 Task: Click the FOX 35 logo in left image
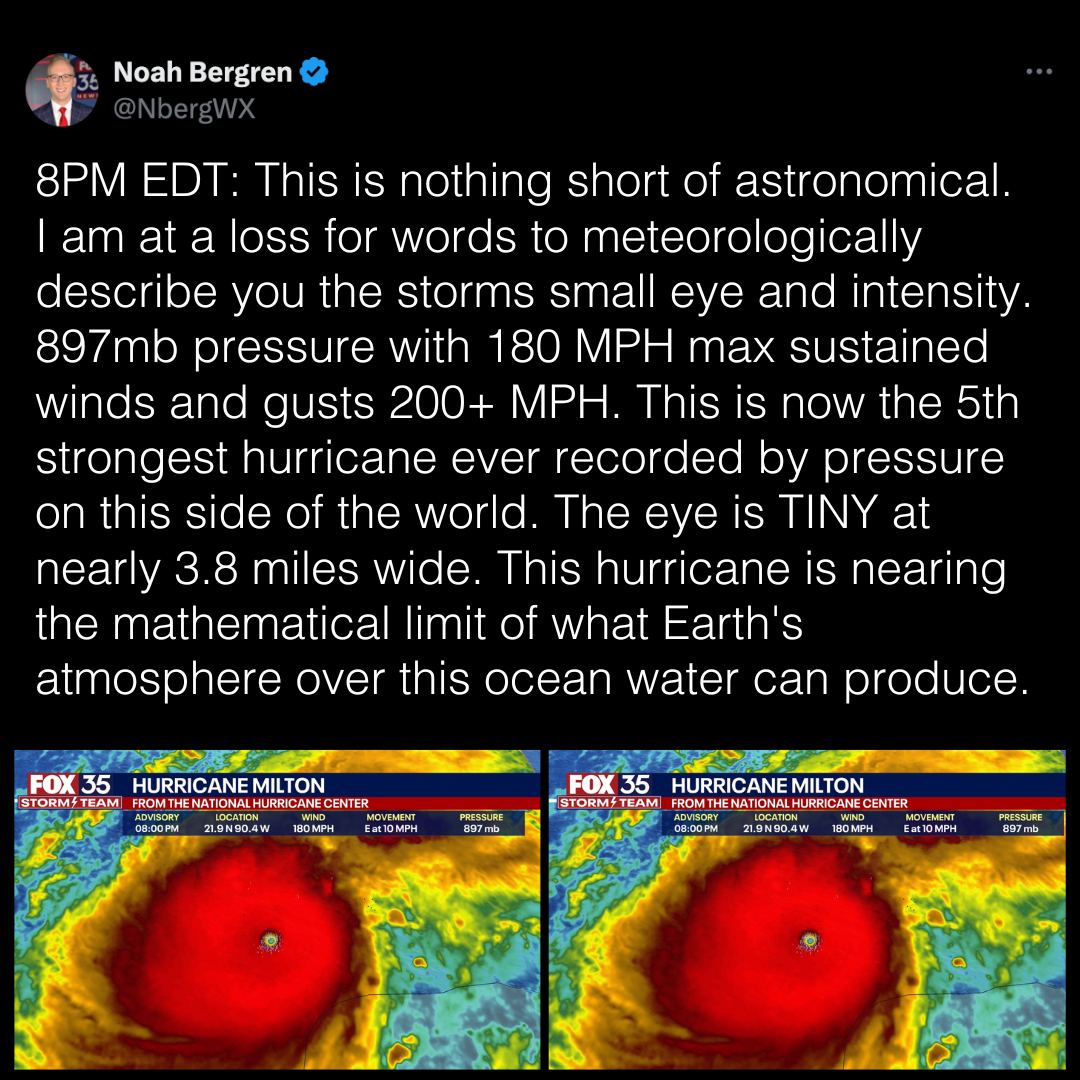click(x=68, y=783)
